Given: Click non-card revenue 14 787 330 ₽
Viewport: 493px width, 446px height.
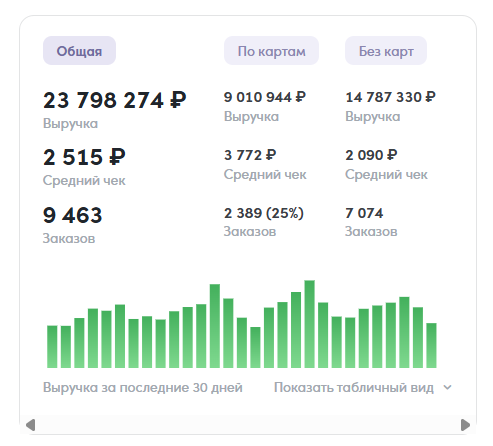Looking at the screenshot, I should click(390, 97).
